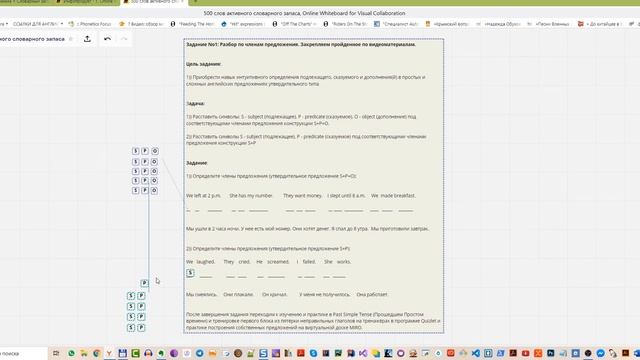Open Skype from the taskbar

pos(313,353)
